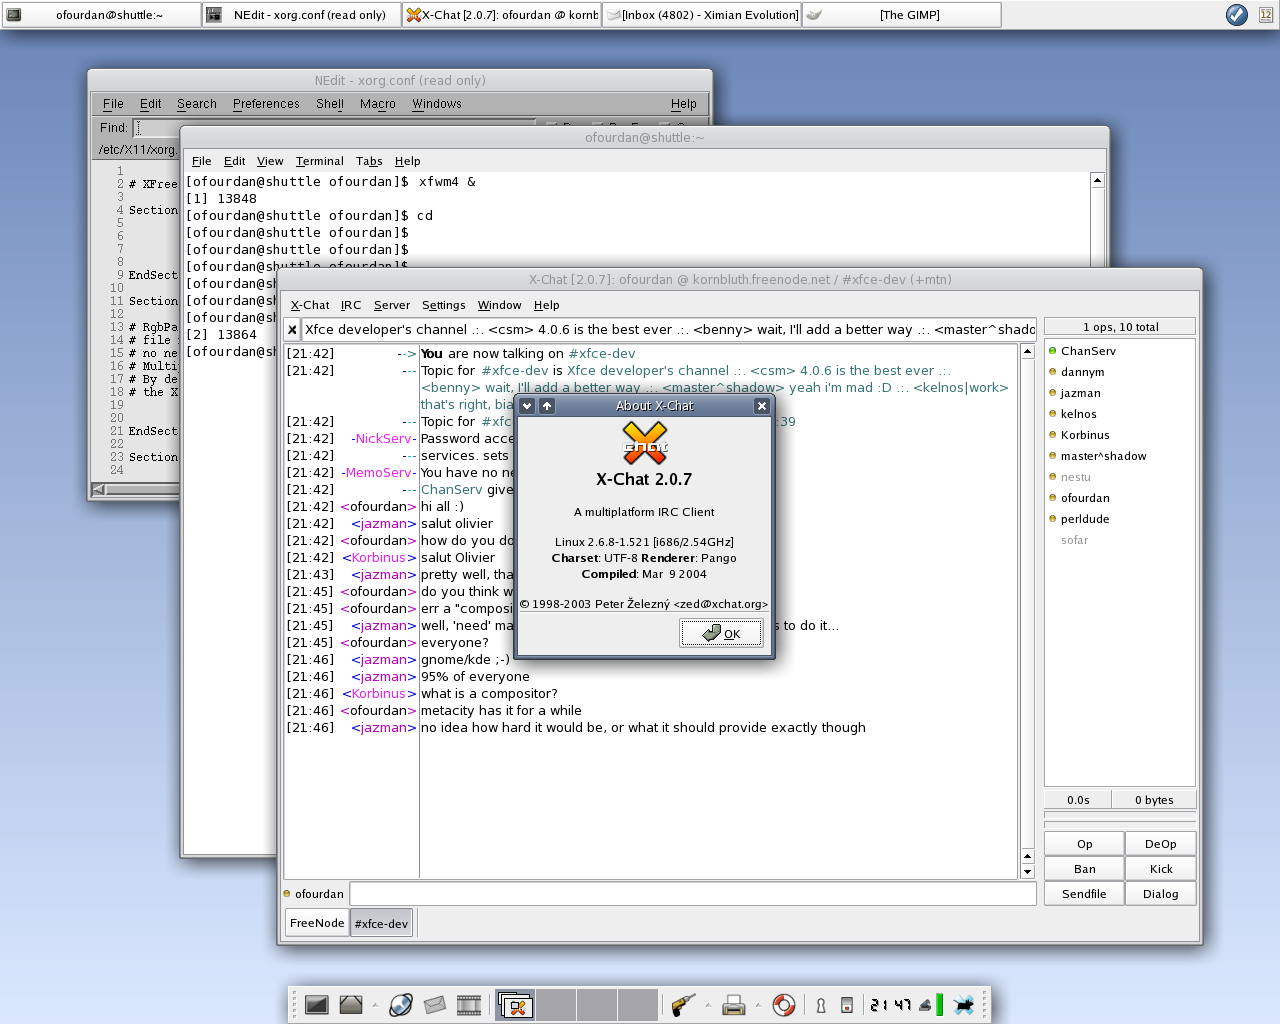Screen dimensions: 1280x1024
Task: Select user Korbinus in the nick list
Action: coord(1085,435)
